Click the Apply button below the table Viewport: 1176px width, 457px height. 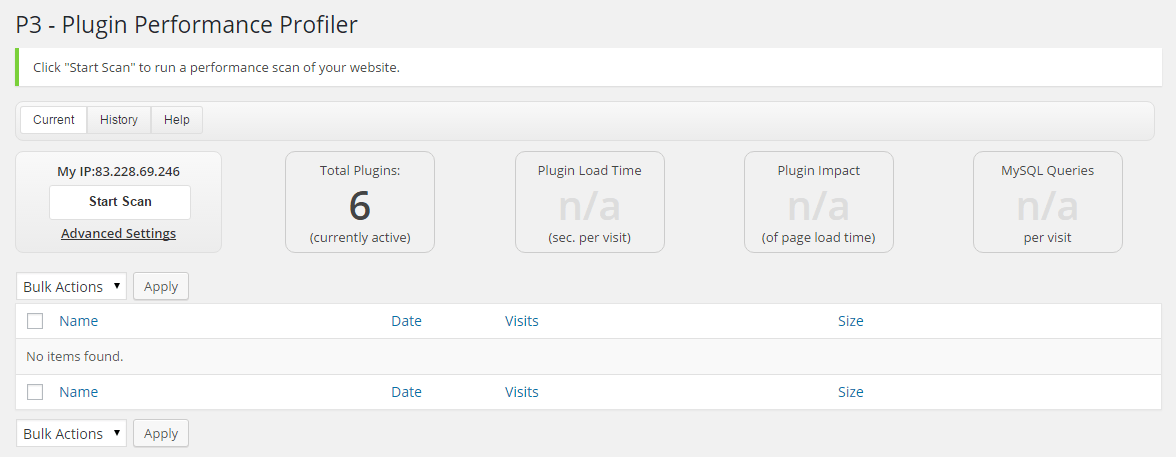click(x=160, y=434)
